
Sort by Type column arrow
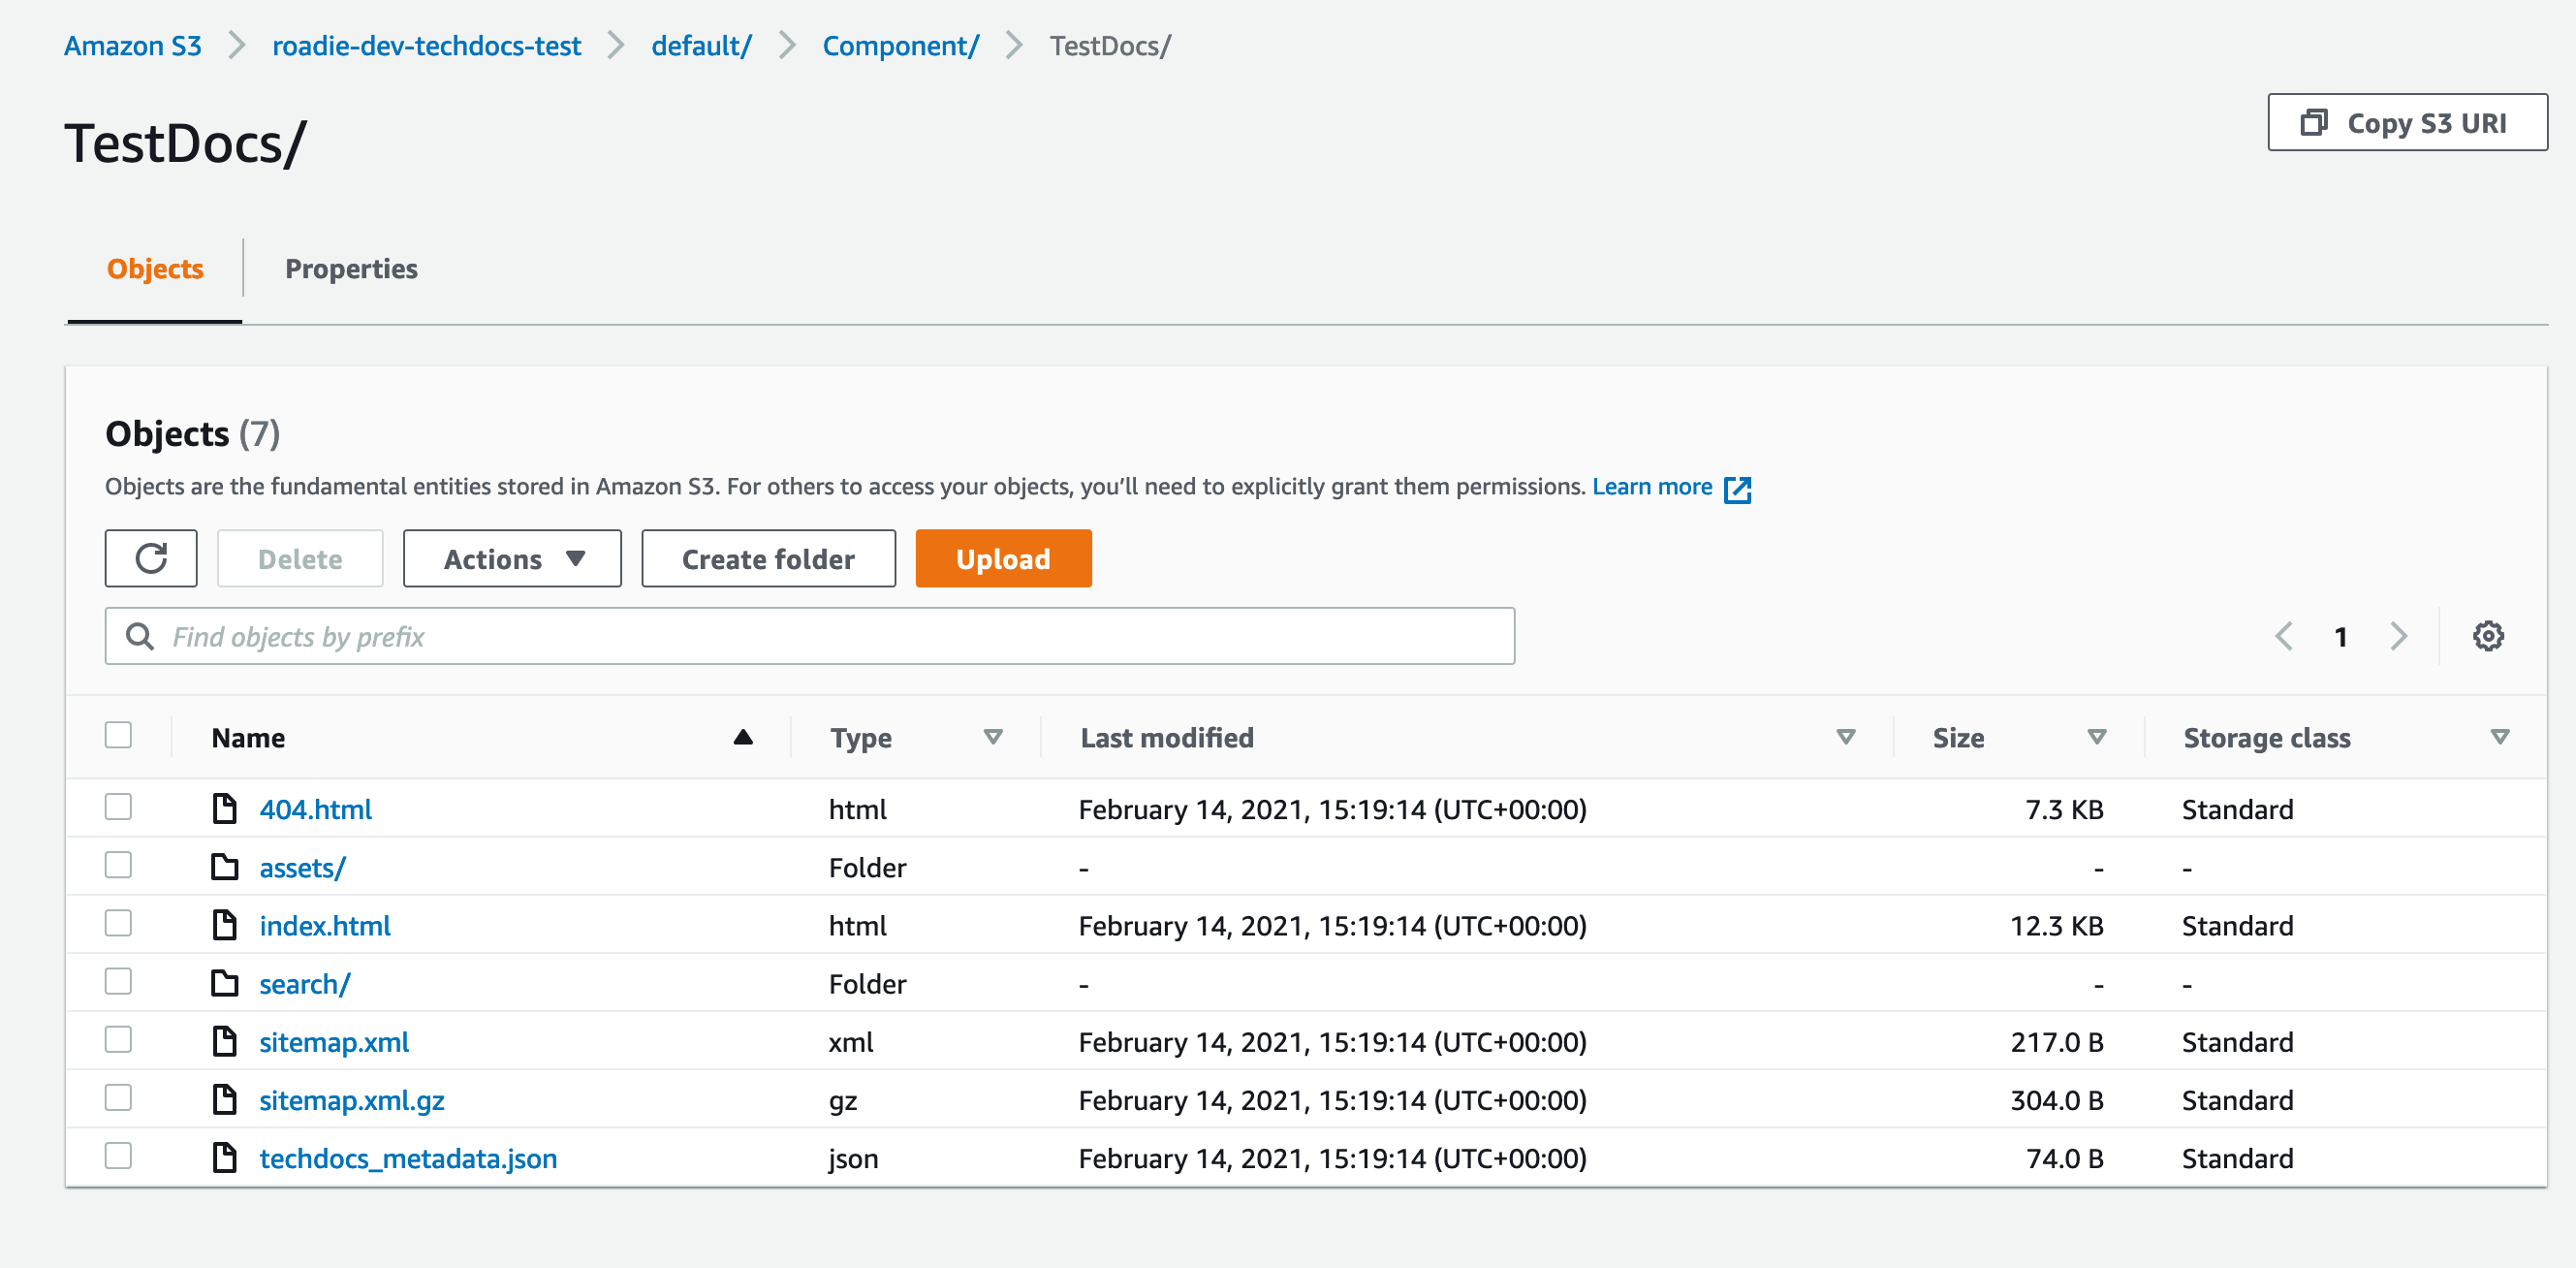pyautogui.click(x=992, y=737)
